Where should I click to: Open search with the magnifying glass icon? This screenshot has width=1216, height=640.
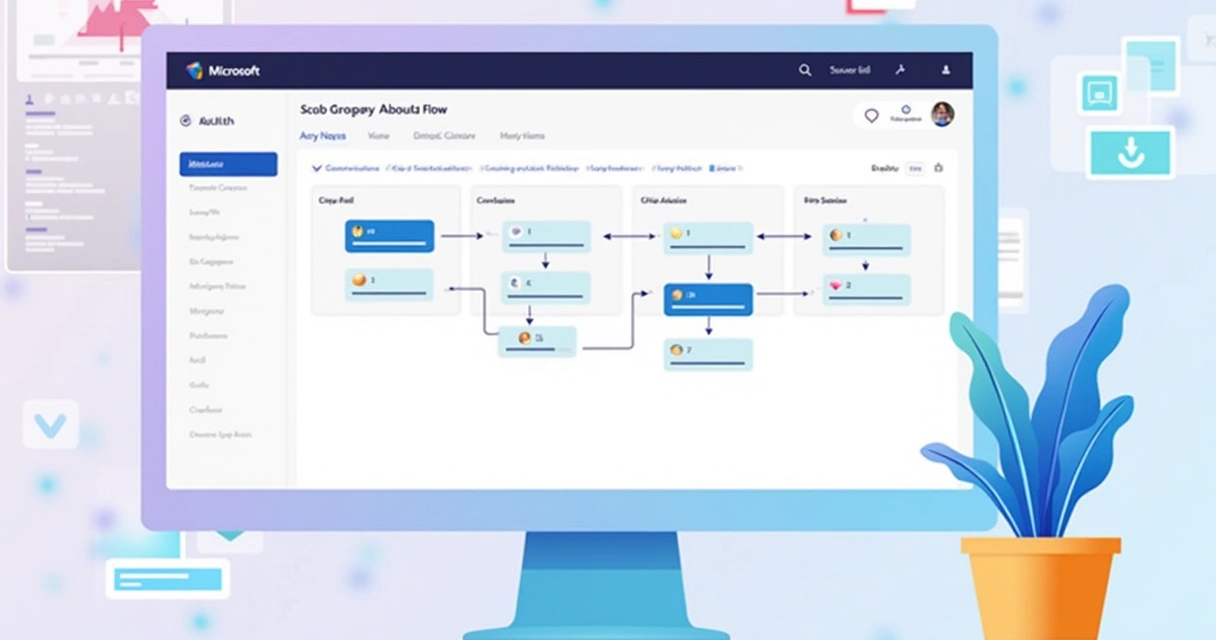[804, 71]
